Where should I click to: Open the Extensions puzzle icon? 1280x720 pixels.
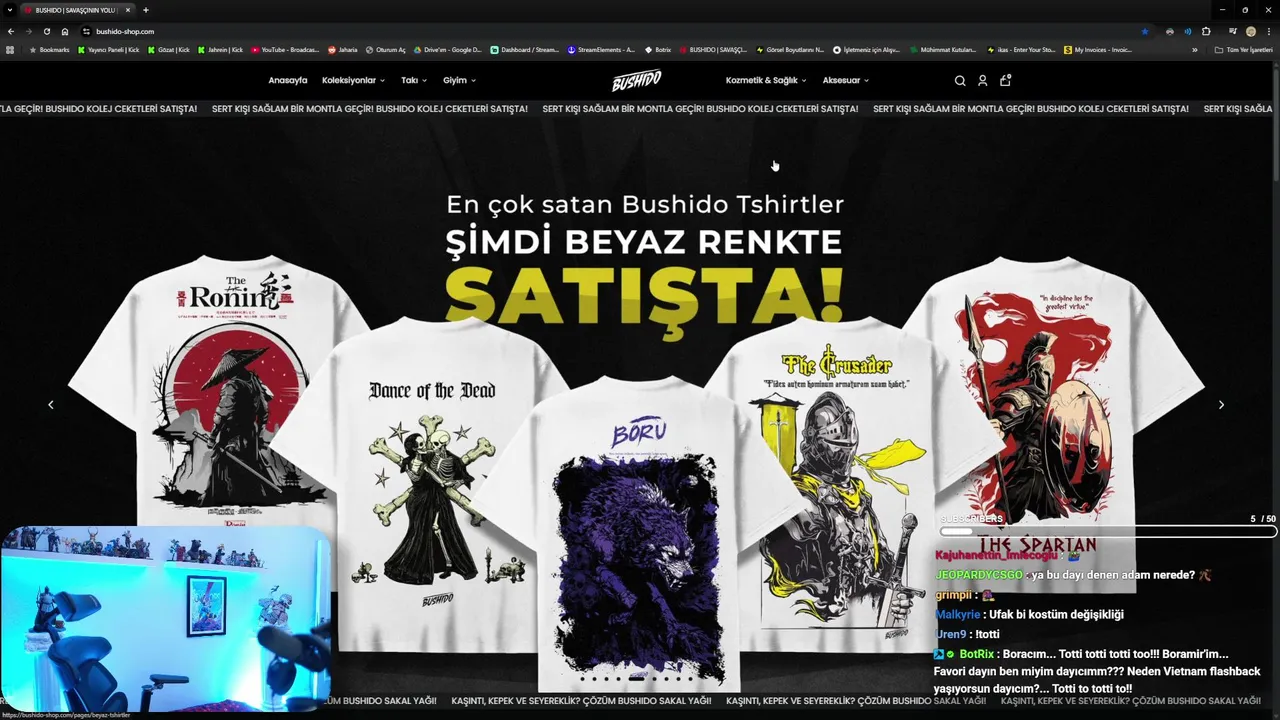click(1206, 31)
